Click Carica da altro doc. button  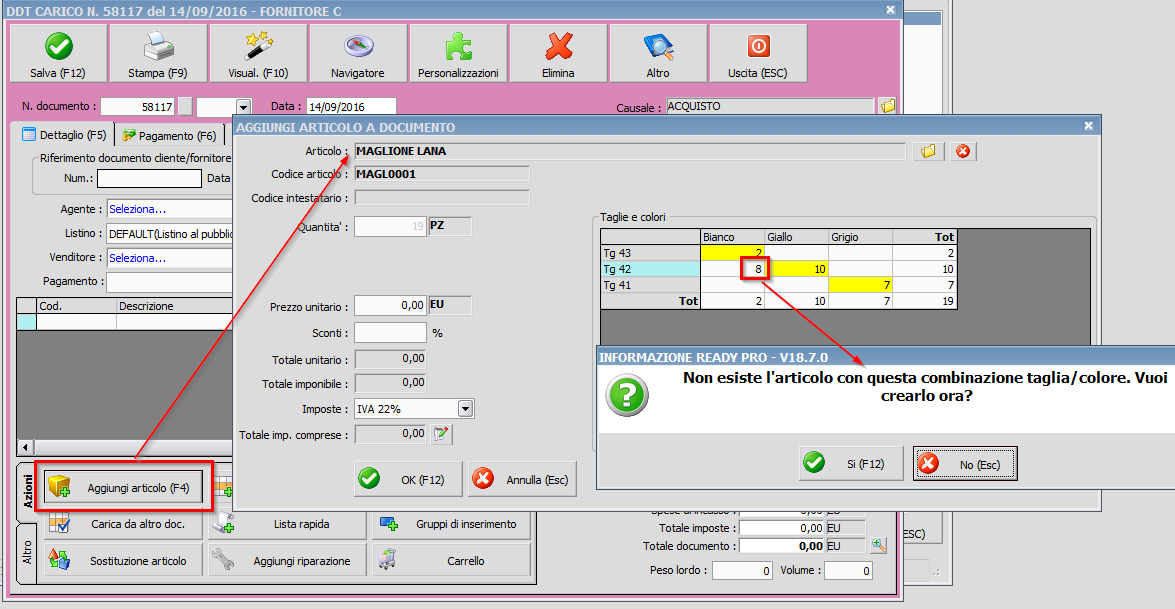pyautogui.click(x=124, y=524)
